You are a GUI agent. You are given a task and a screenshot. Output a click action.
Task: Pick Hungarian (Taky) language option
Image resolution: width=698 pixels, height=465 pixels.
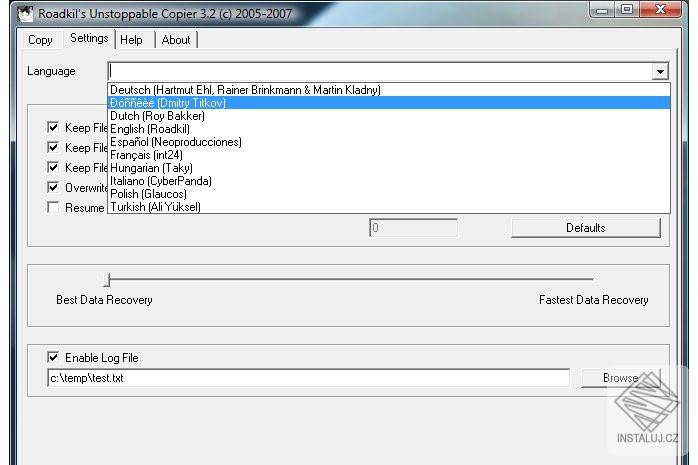[x=389, y=168]
